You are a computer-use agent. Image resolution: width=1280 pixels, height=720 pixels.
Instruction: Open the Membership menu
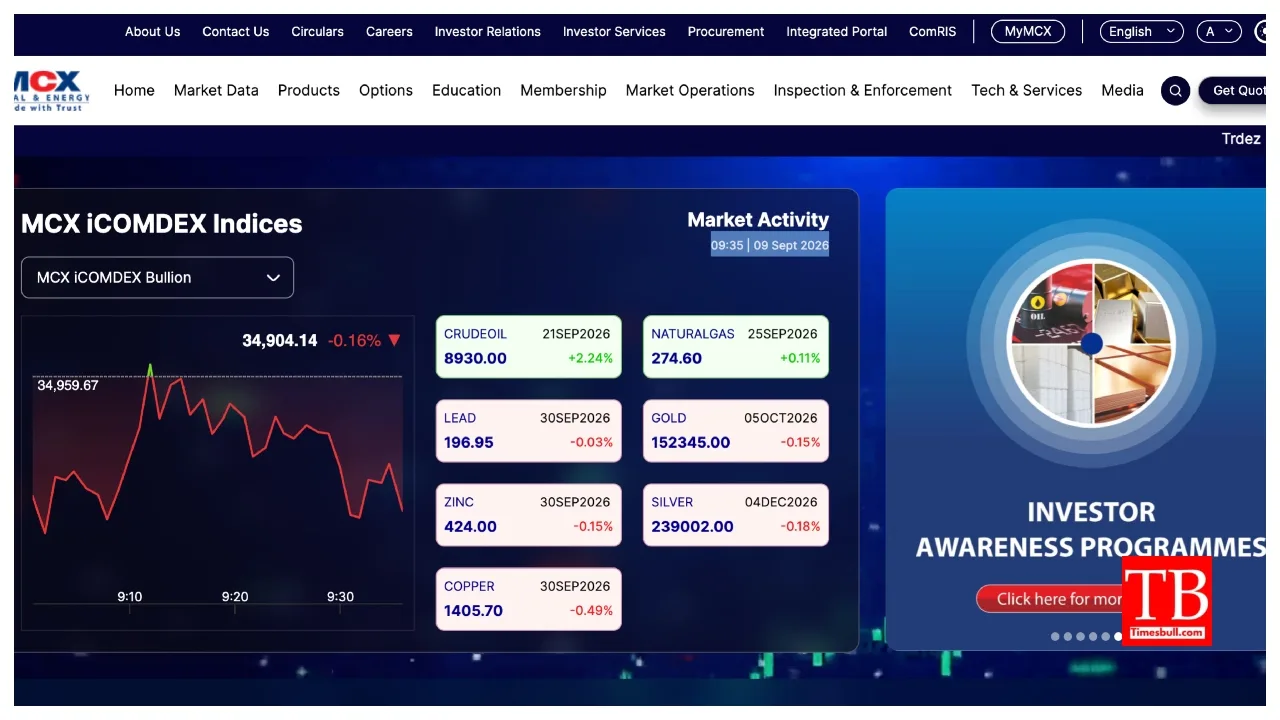point(563,90)
